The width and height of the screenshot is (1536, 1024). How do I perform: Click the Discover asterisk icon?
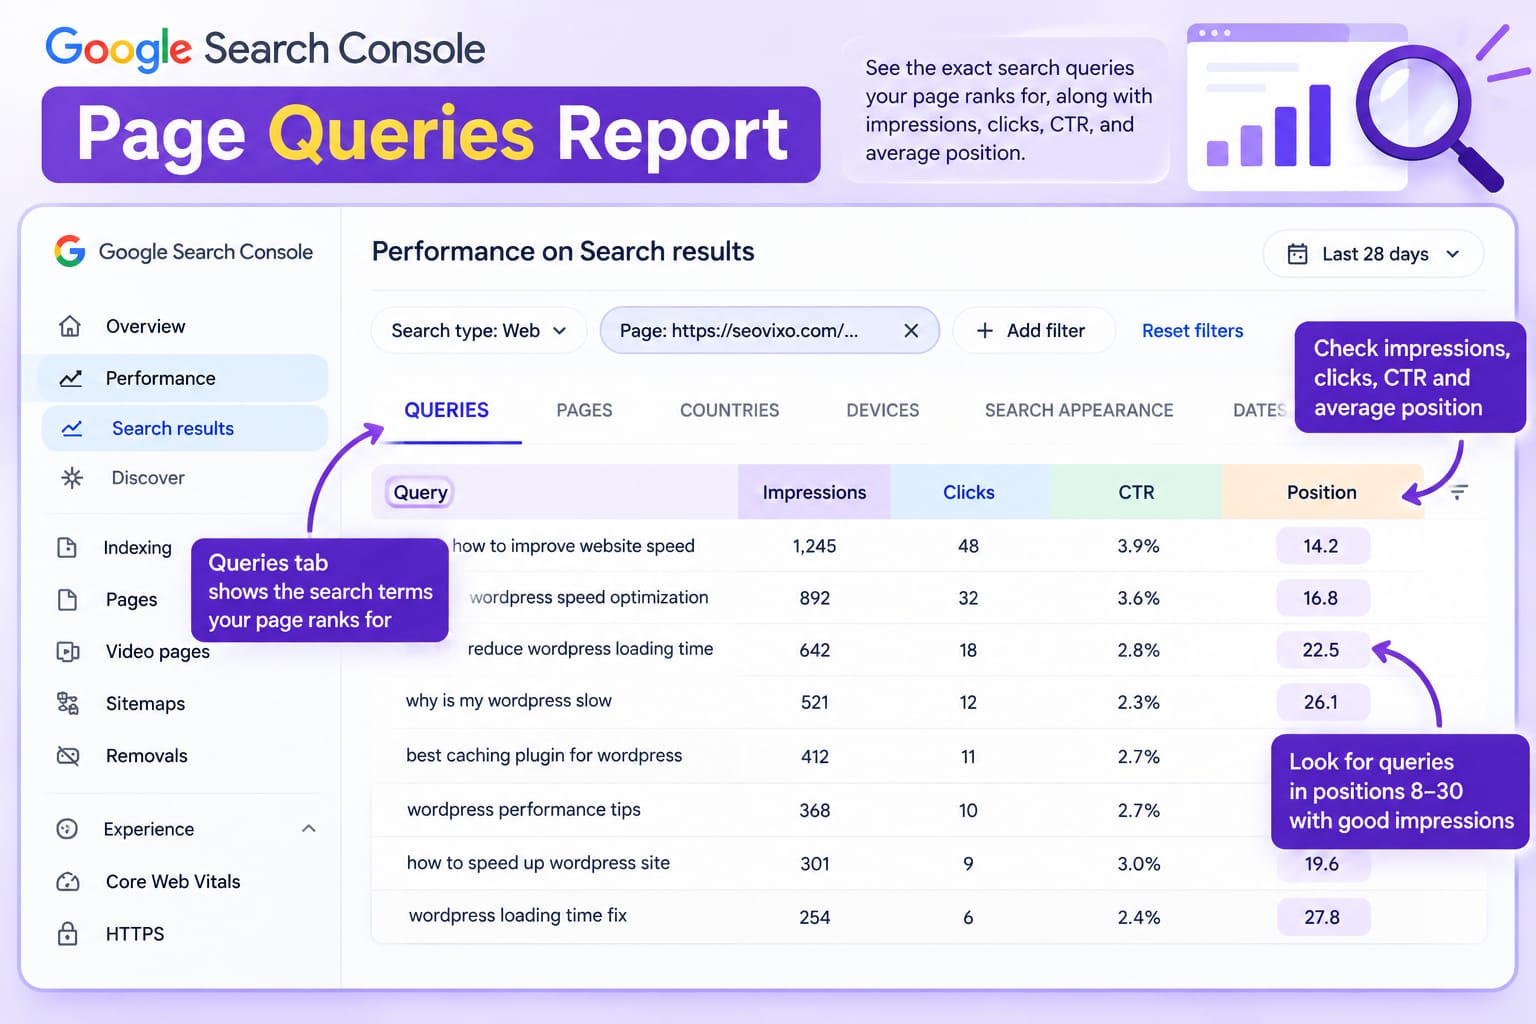[72, 478]
